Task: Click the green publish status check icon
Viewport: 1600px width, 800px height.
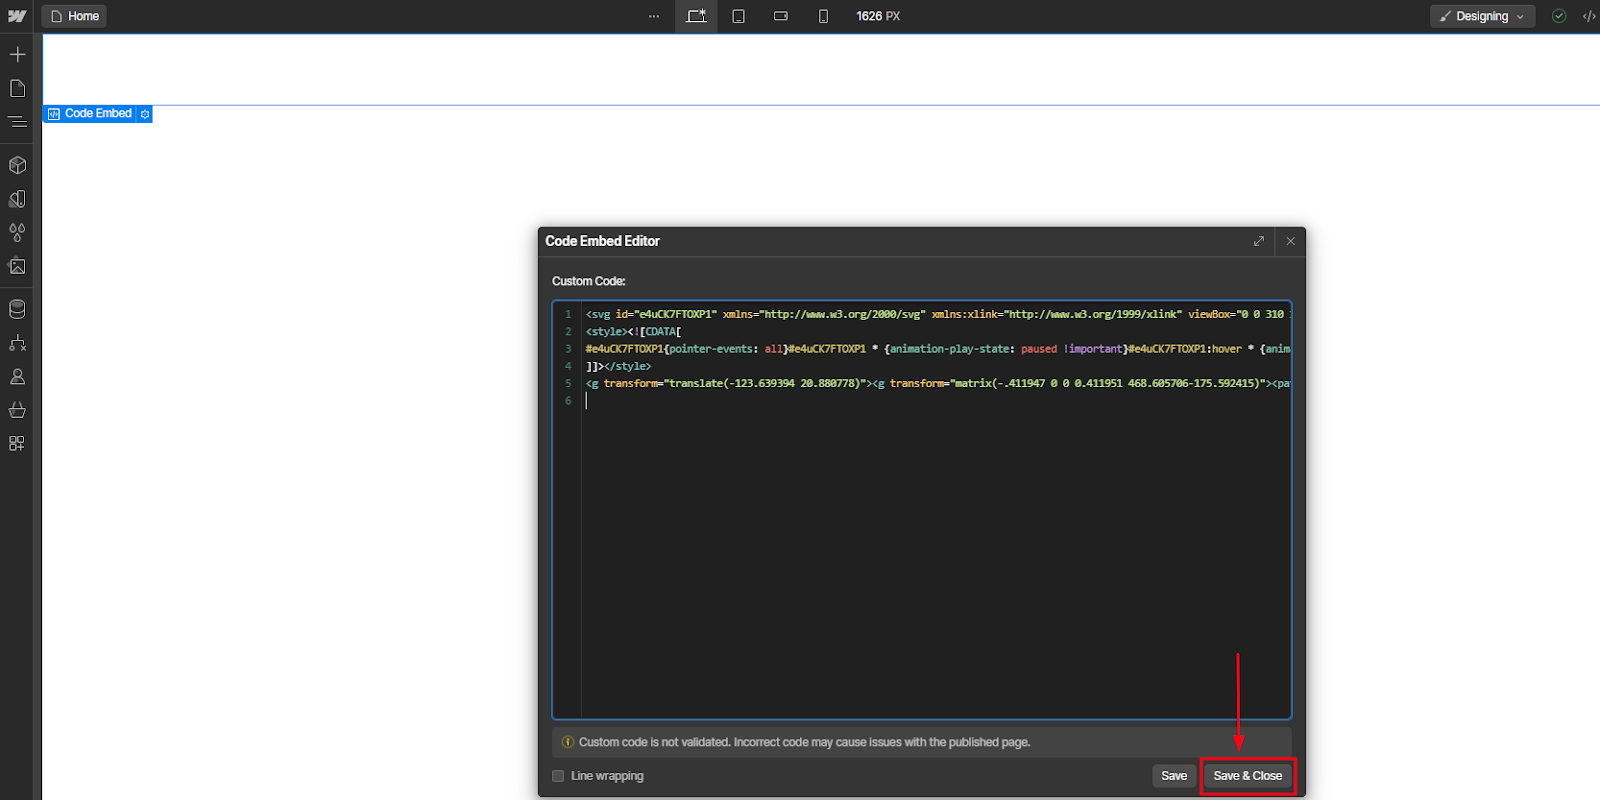Action: [1559, 16]
